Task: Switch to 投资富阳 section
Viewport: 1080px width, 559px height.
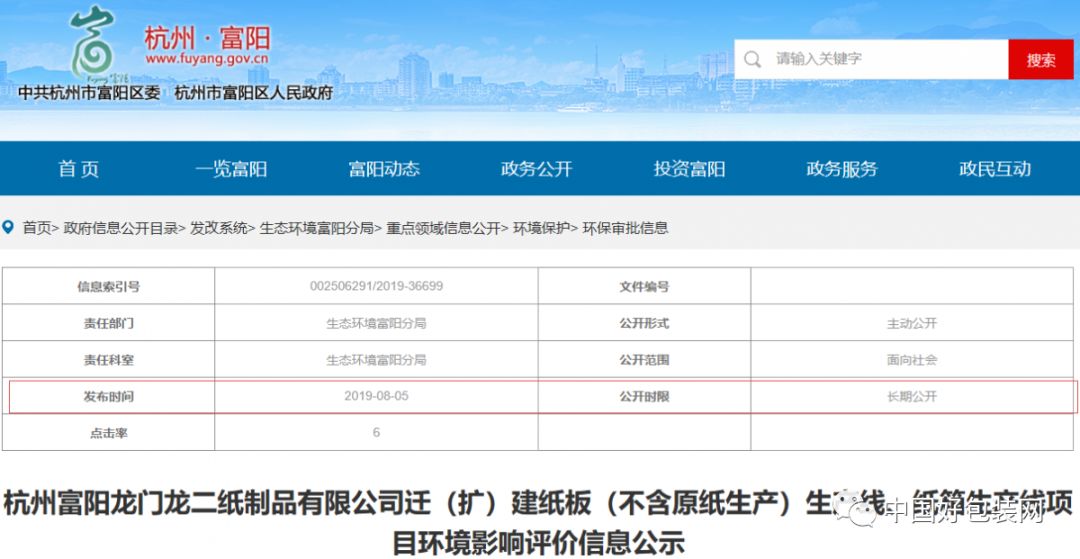Action: (689, 169)
